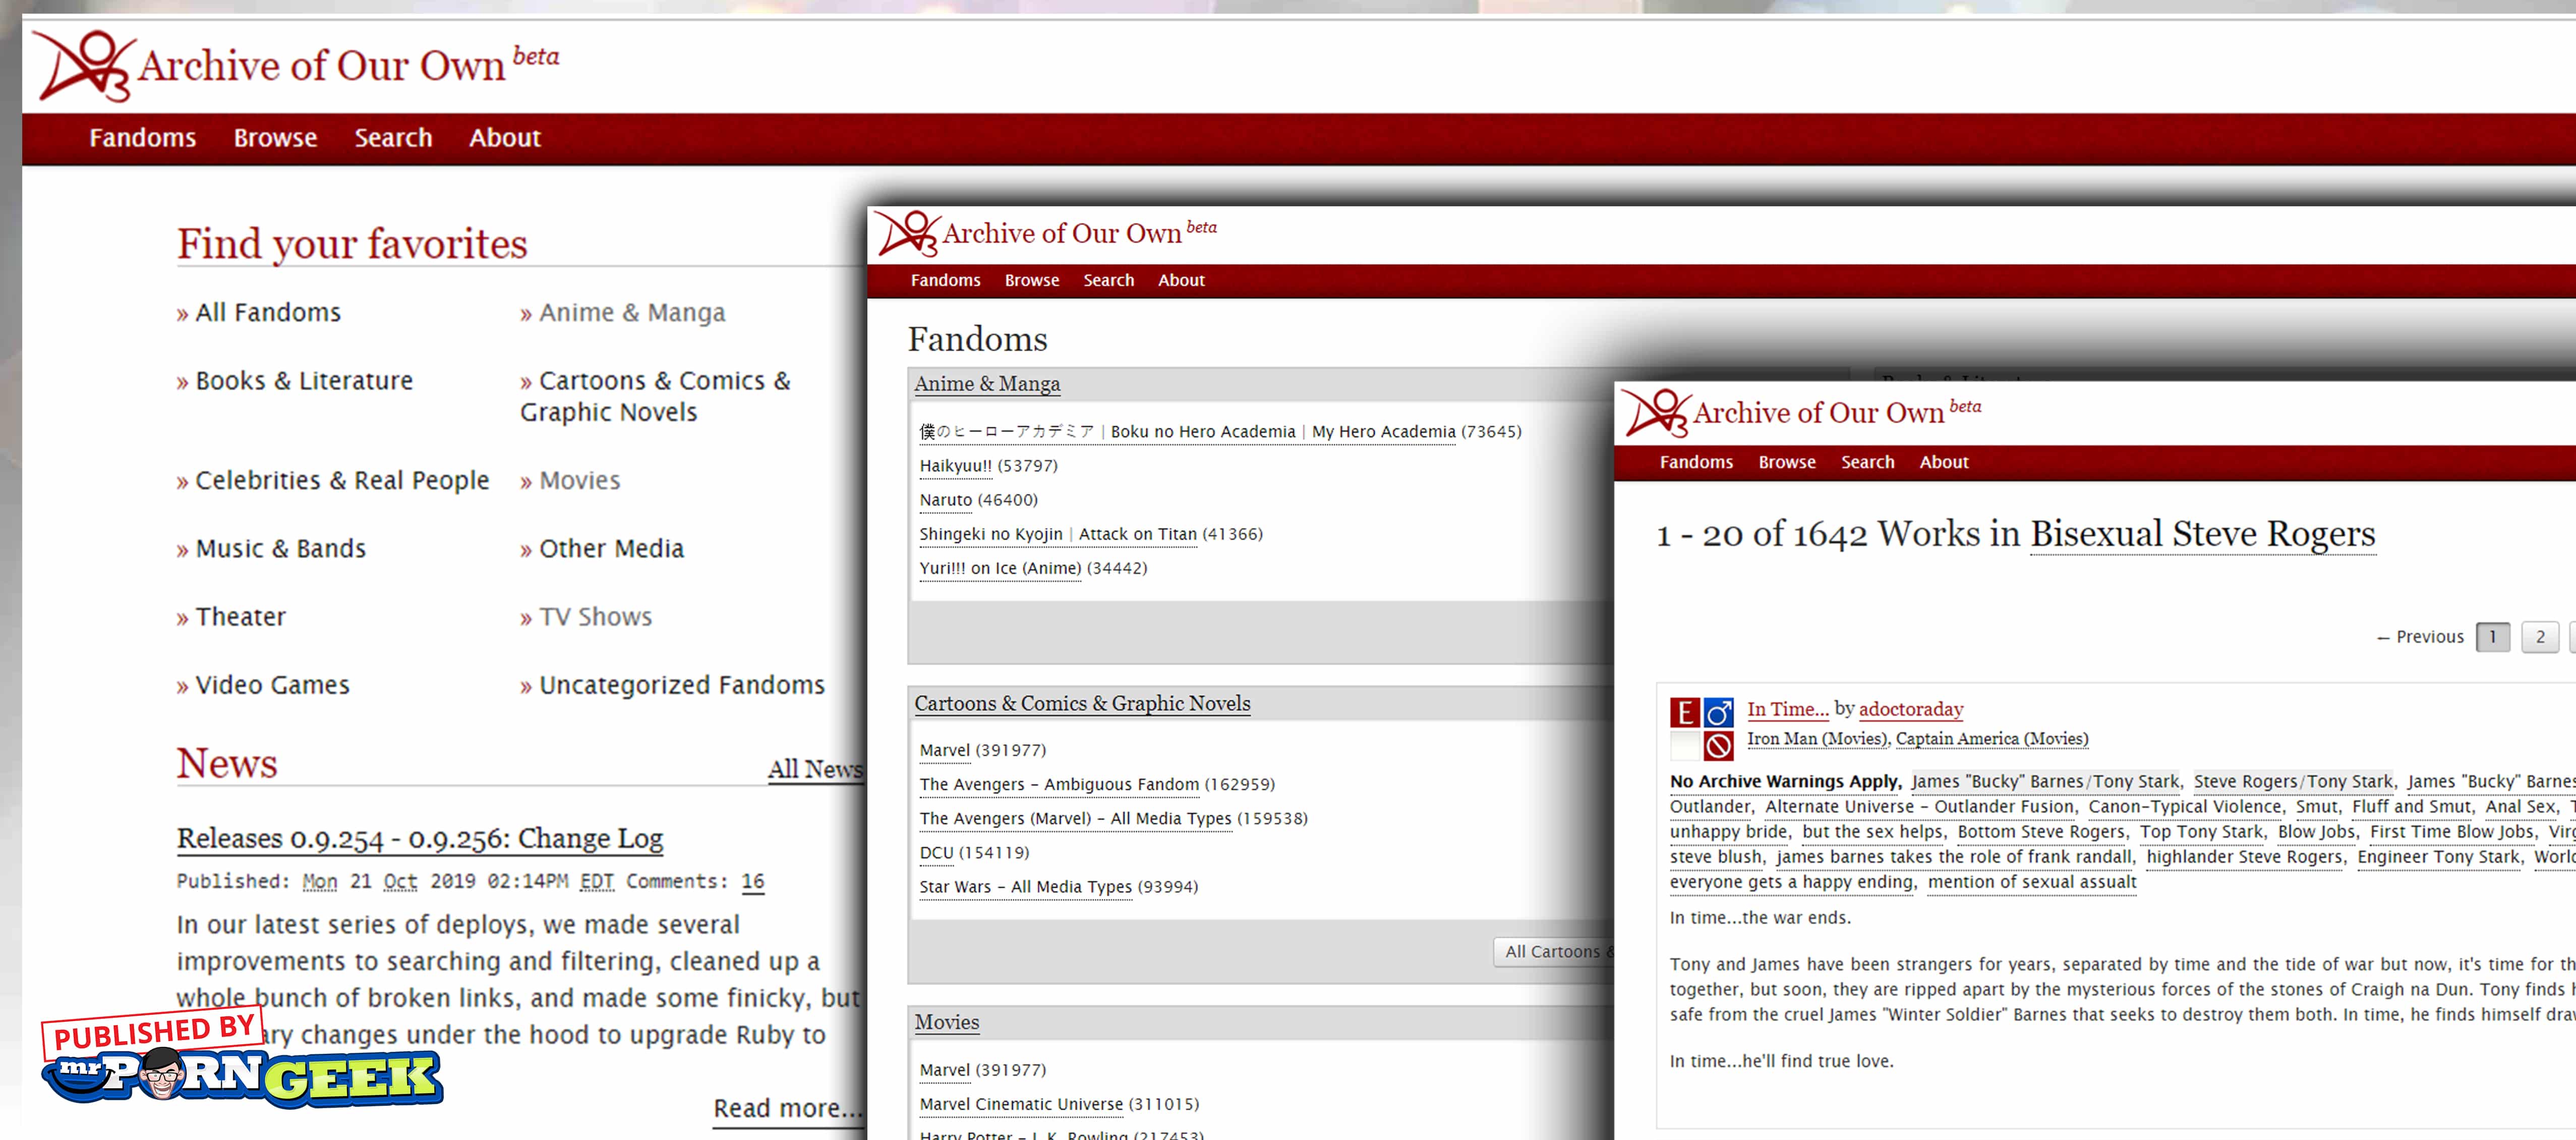Open the Releases 0.9.254 - 0.9.256 Change Log post

(420, 838)
